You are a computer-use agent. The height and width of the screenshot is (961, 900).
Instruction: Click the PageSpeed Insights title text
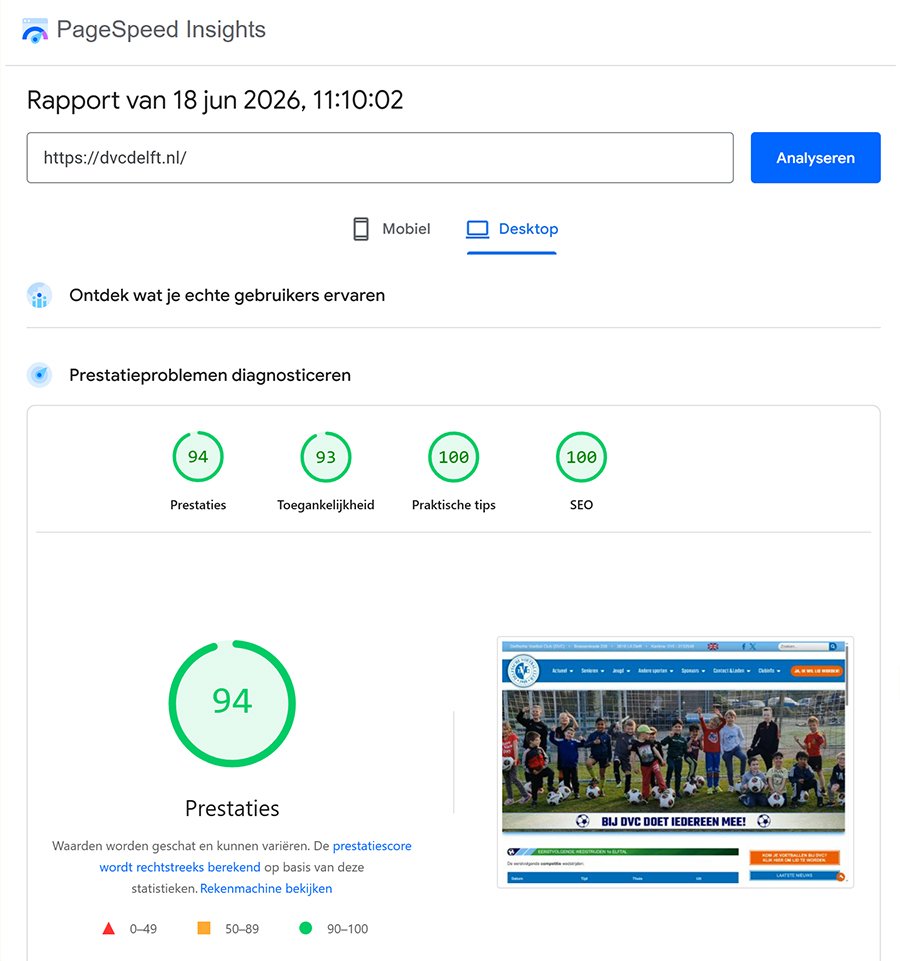(161, 29)
